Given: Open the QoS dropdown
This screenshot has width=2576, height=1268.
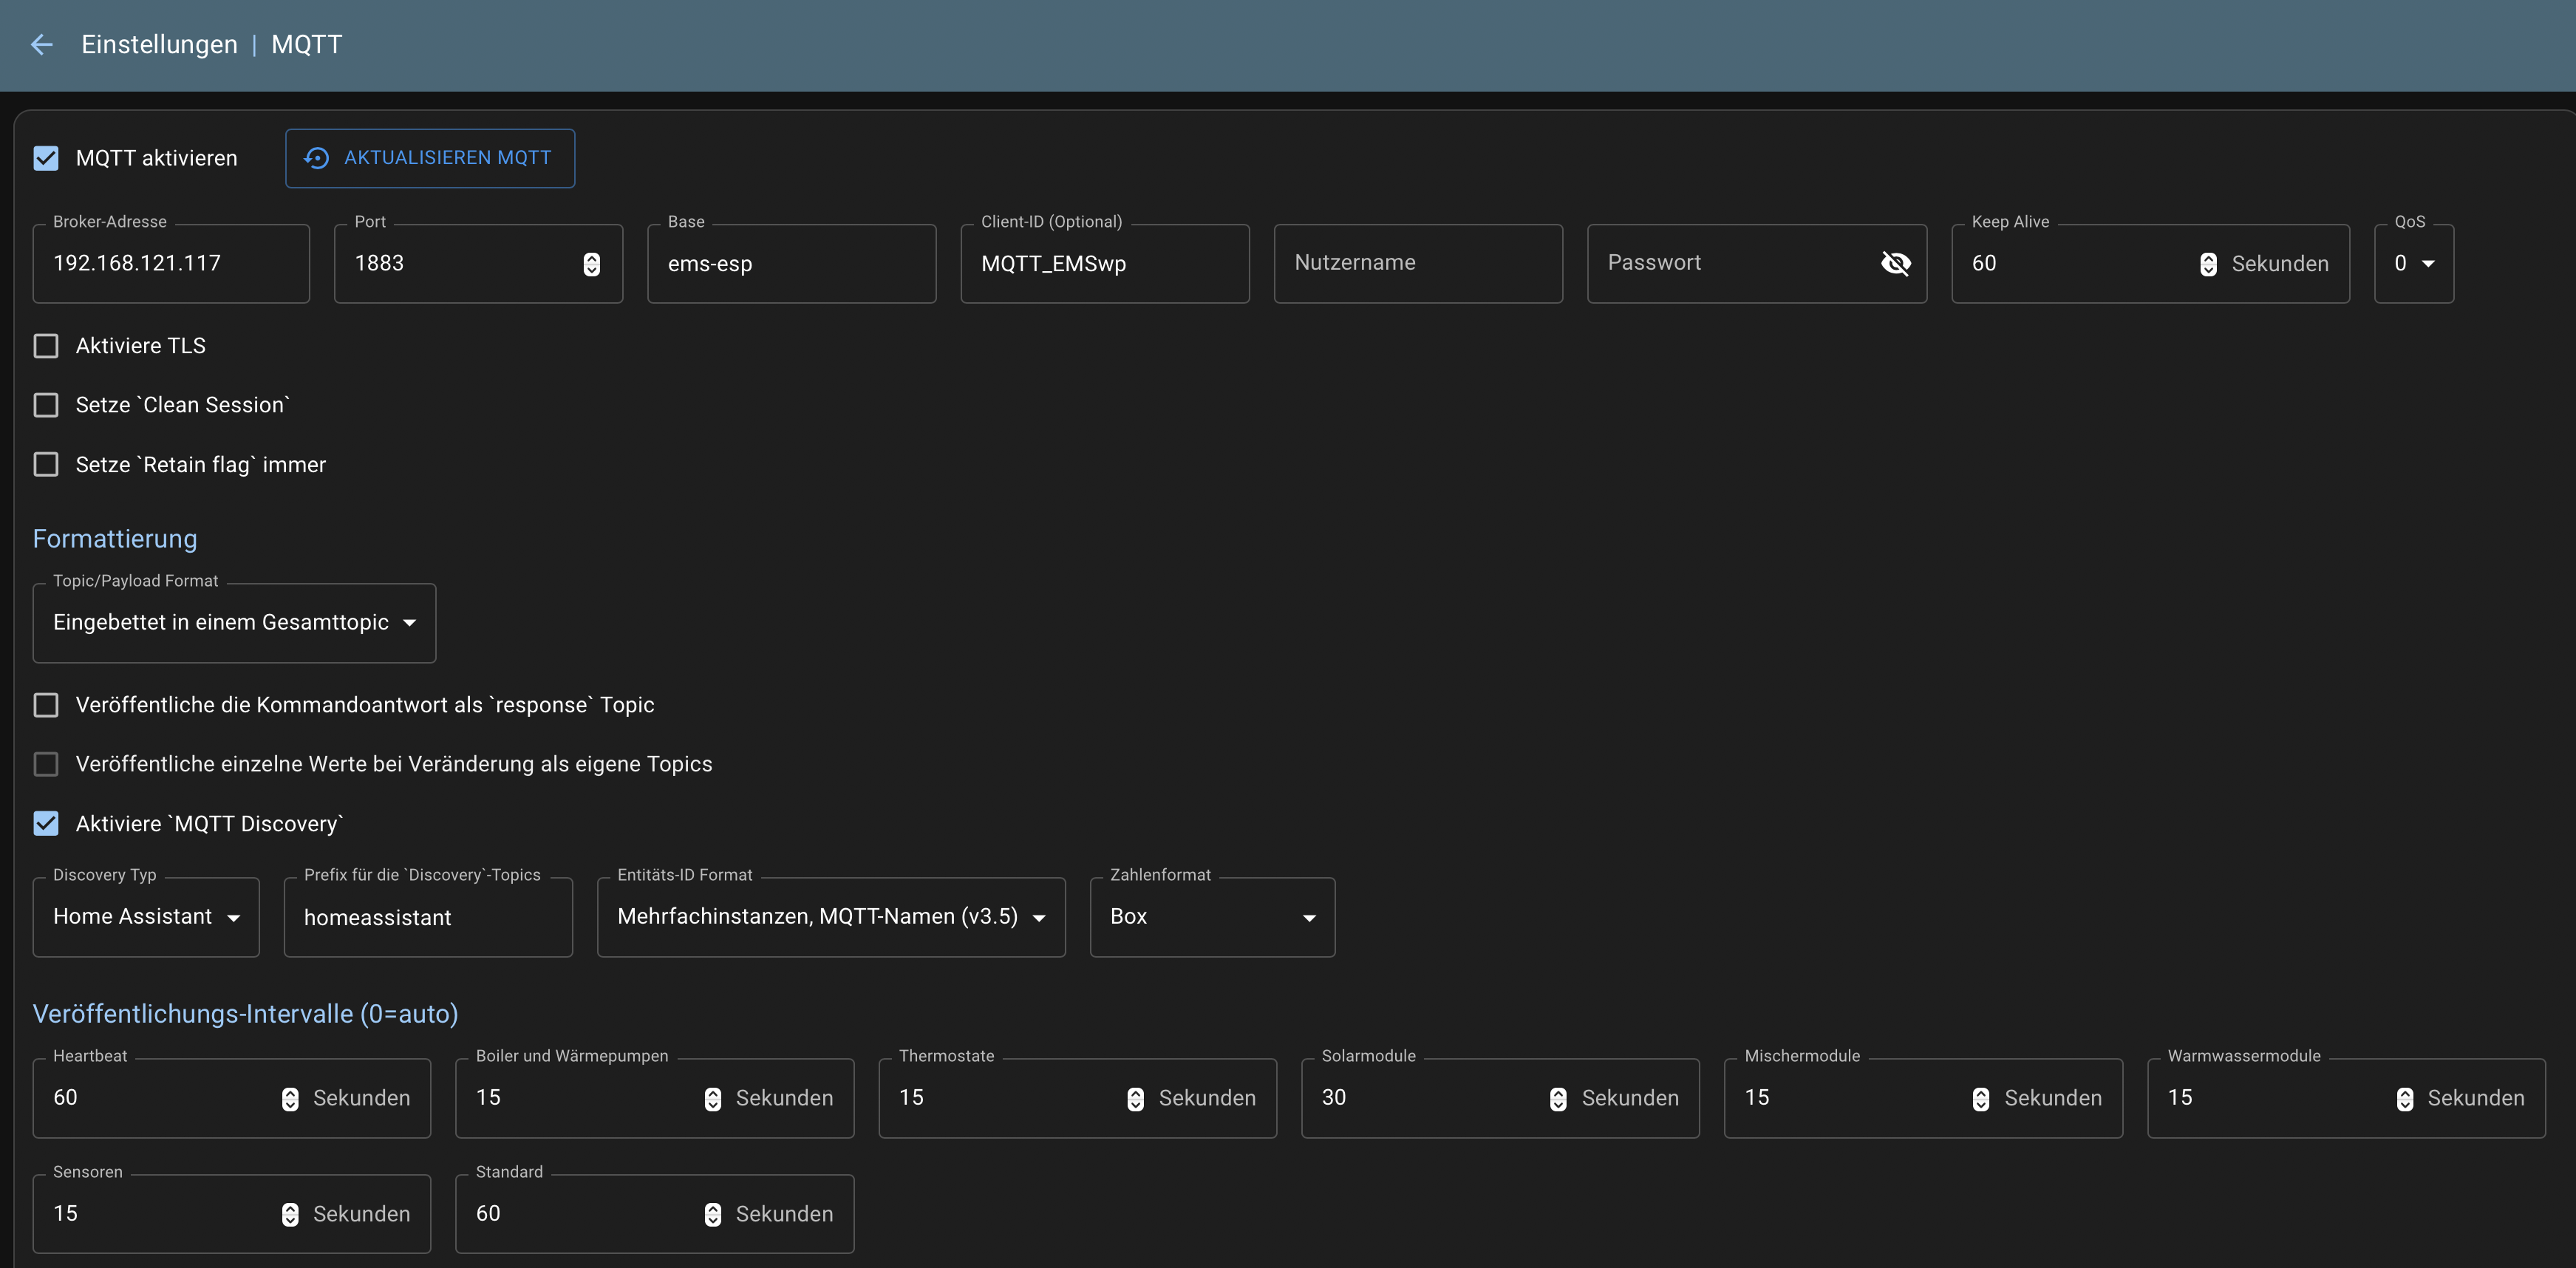Looking at the screenshot, I should coord(2413,264).
